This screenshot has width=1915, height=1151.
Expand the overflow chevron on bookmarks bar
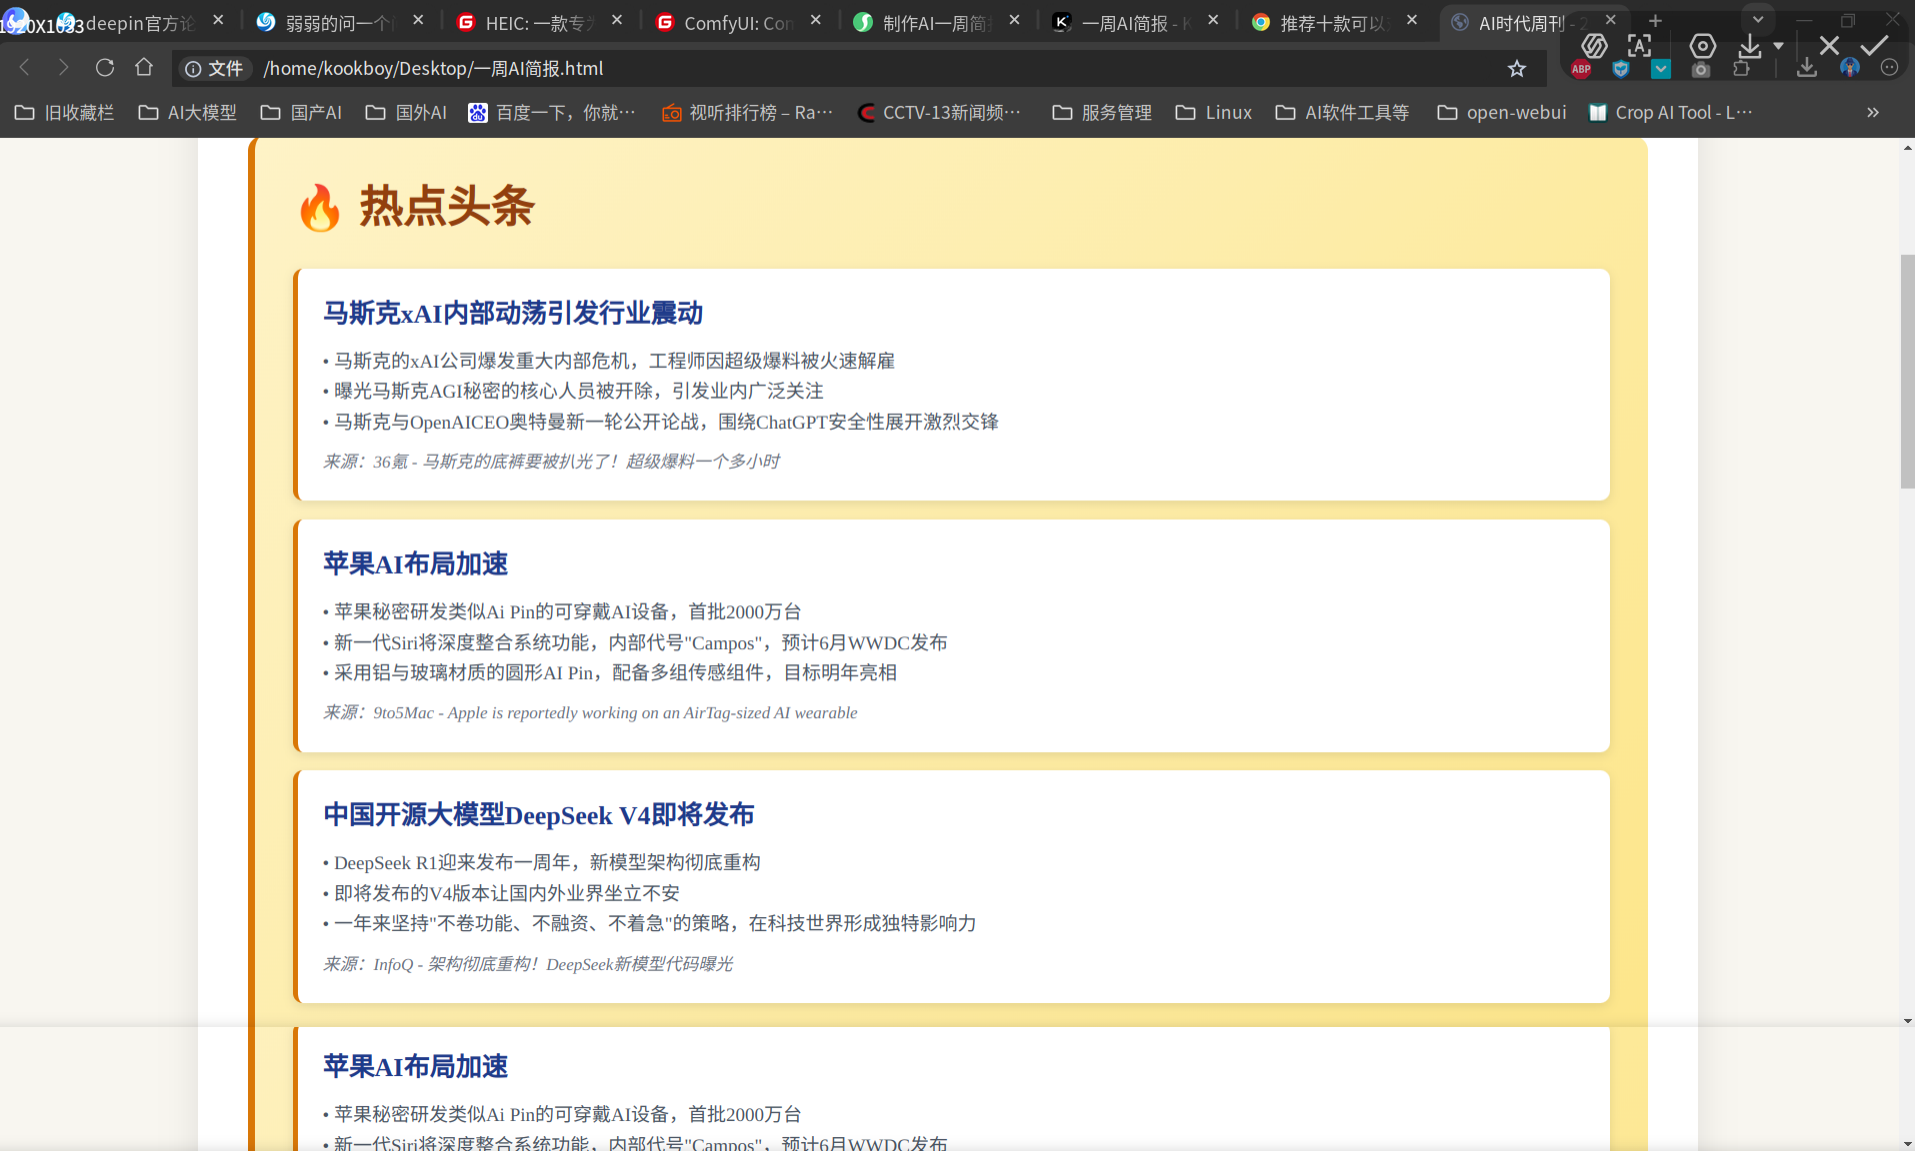[1871, 112]
